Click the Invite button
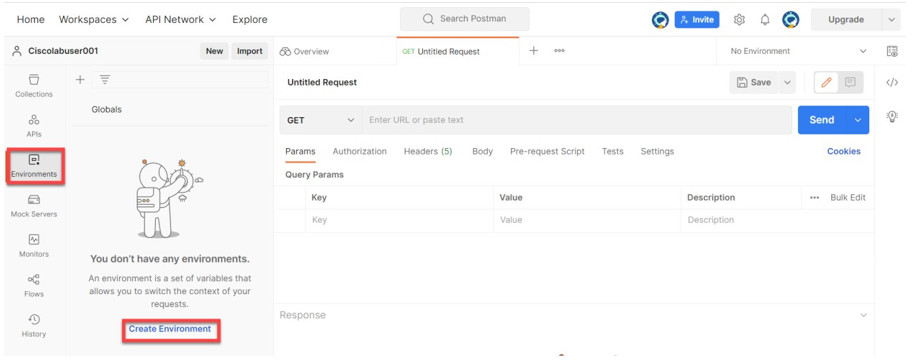The image size is (912, 360). pos(697,19)
